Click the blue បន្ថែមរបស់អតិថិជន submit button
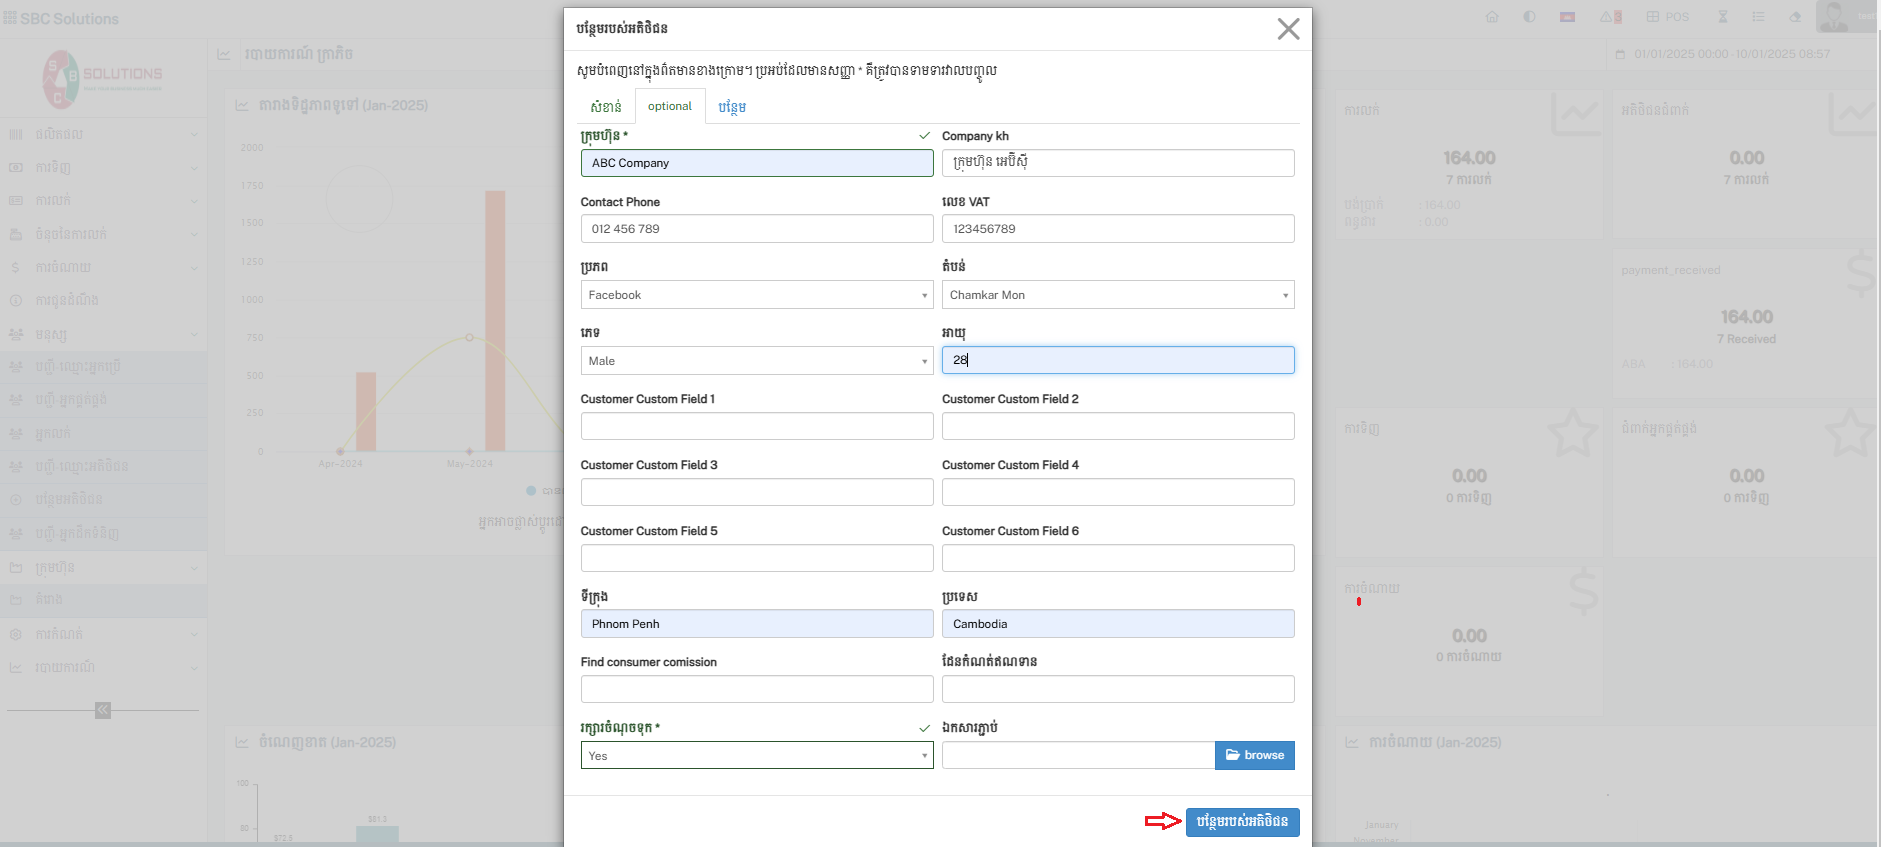Image resolution: width=1881 pixels, height=847 pixels. [x=1242, y=822]
